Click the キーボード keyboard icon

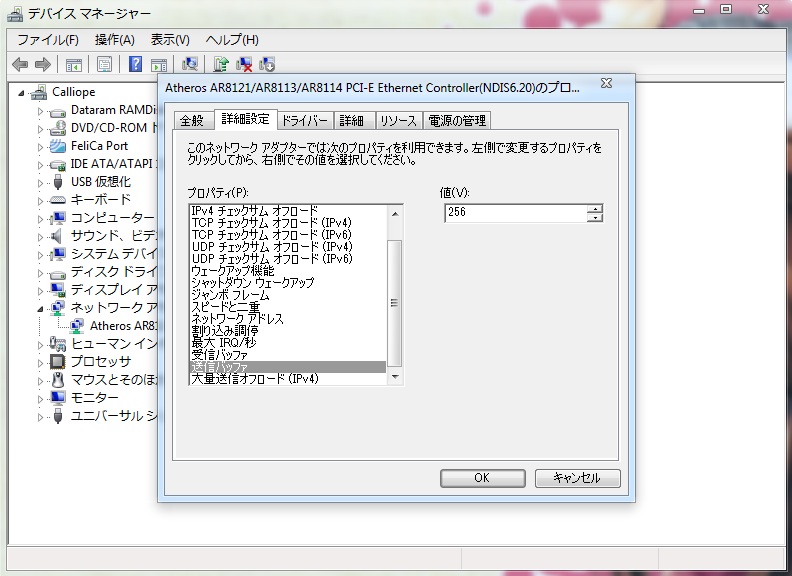click(58, 200)
